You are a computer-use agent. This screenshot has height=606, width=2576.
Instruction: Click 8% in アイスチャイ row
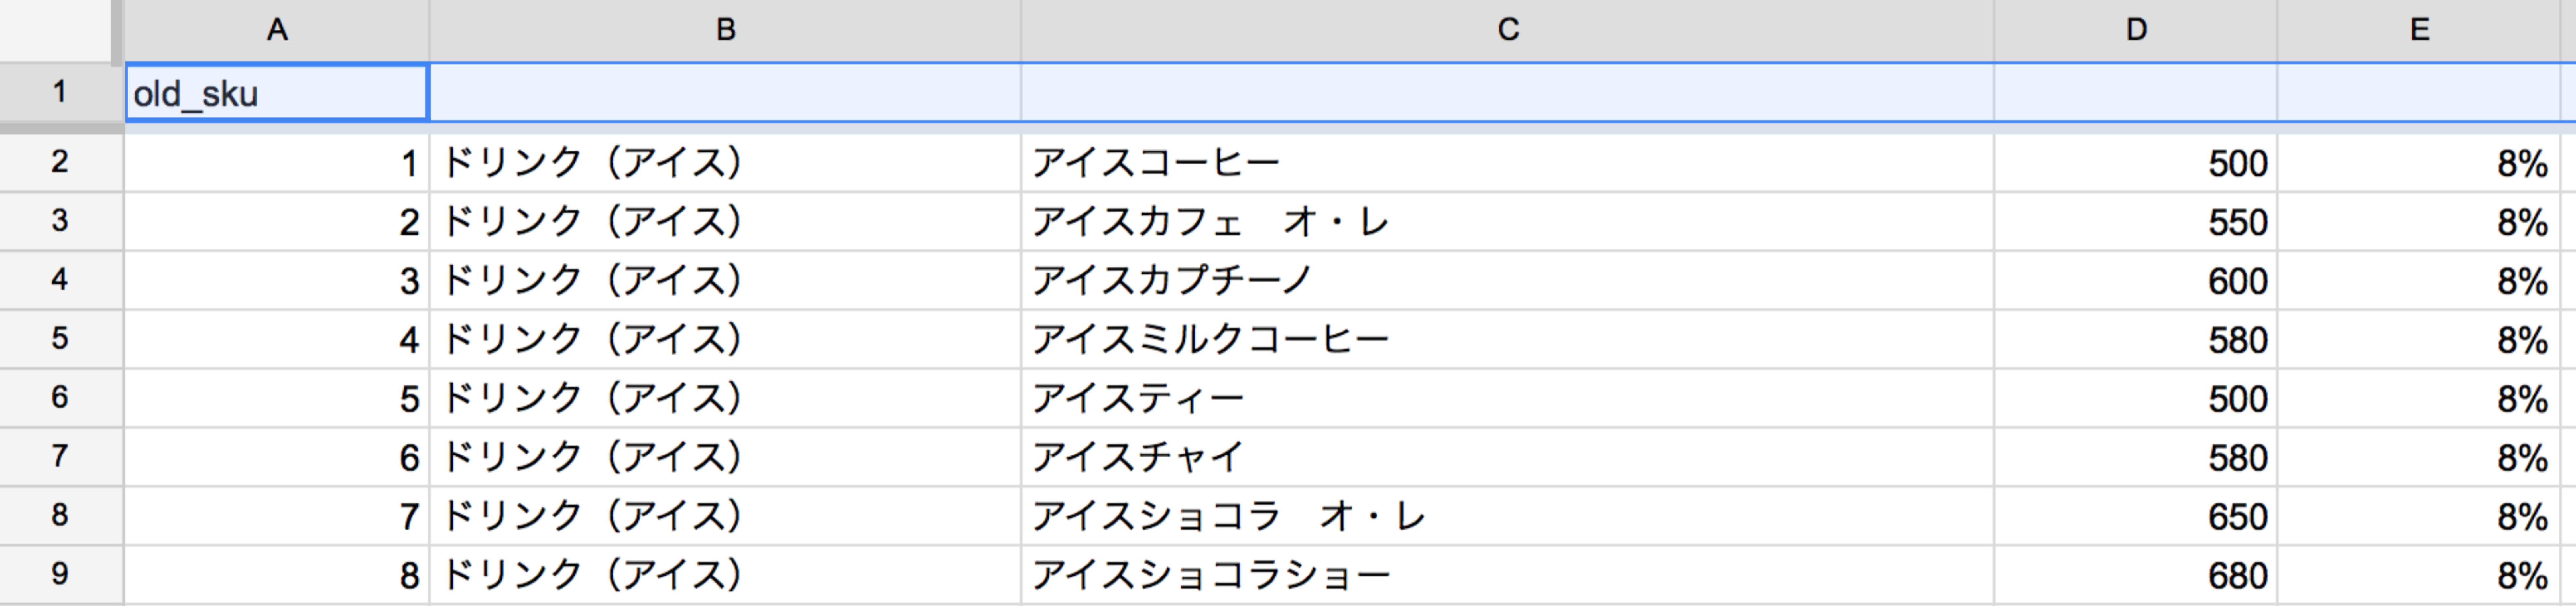[2419, 457]
